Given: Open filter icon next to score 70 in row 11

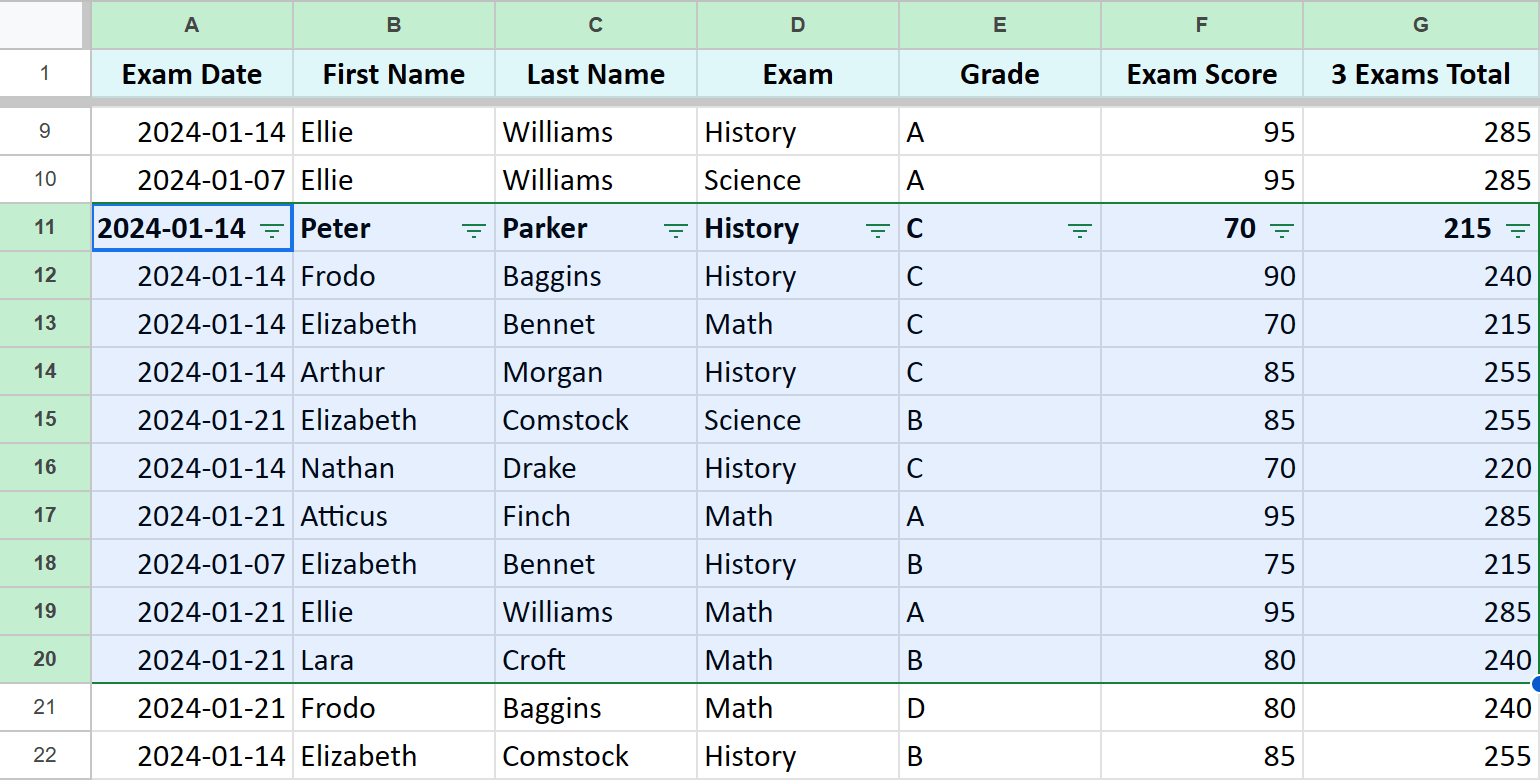Looking at the screenshot, I should click(1281, 230).
